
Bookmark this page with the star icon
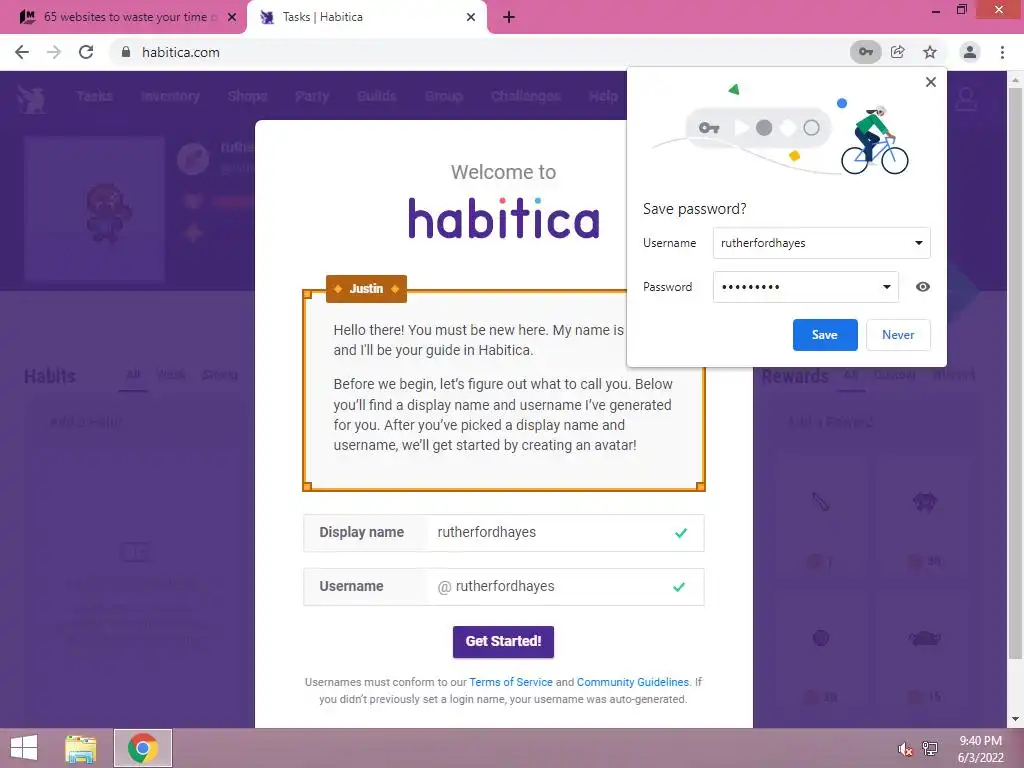click(x=930, y=52)
